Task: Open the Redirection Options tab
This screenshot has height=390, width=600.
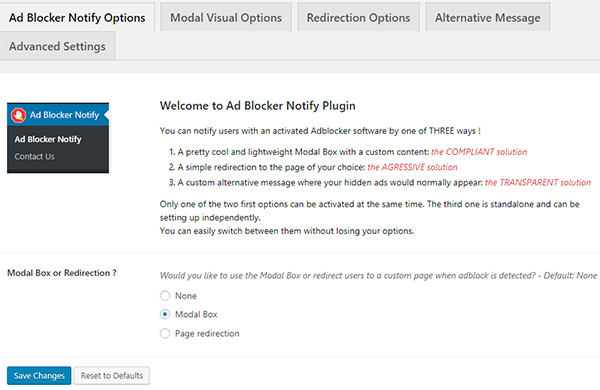Action: click(x=358, y=18)
